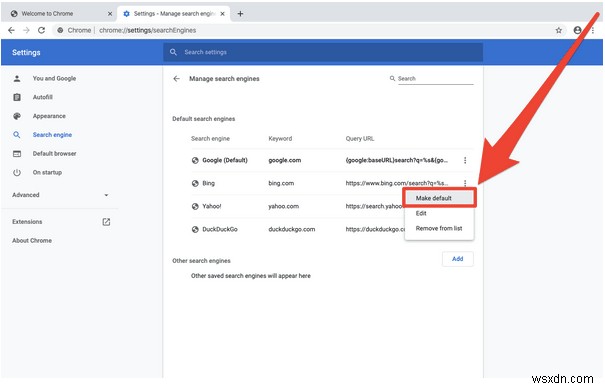Screen dimensions: 605x389
Task: Click the yahoo.com keyword
Action: (x=284, y=206)
